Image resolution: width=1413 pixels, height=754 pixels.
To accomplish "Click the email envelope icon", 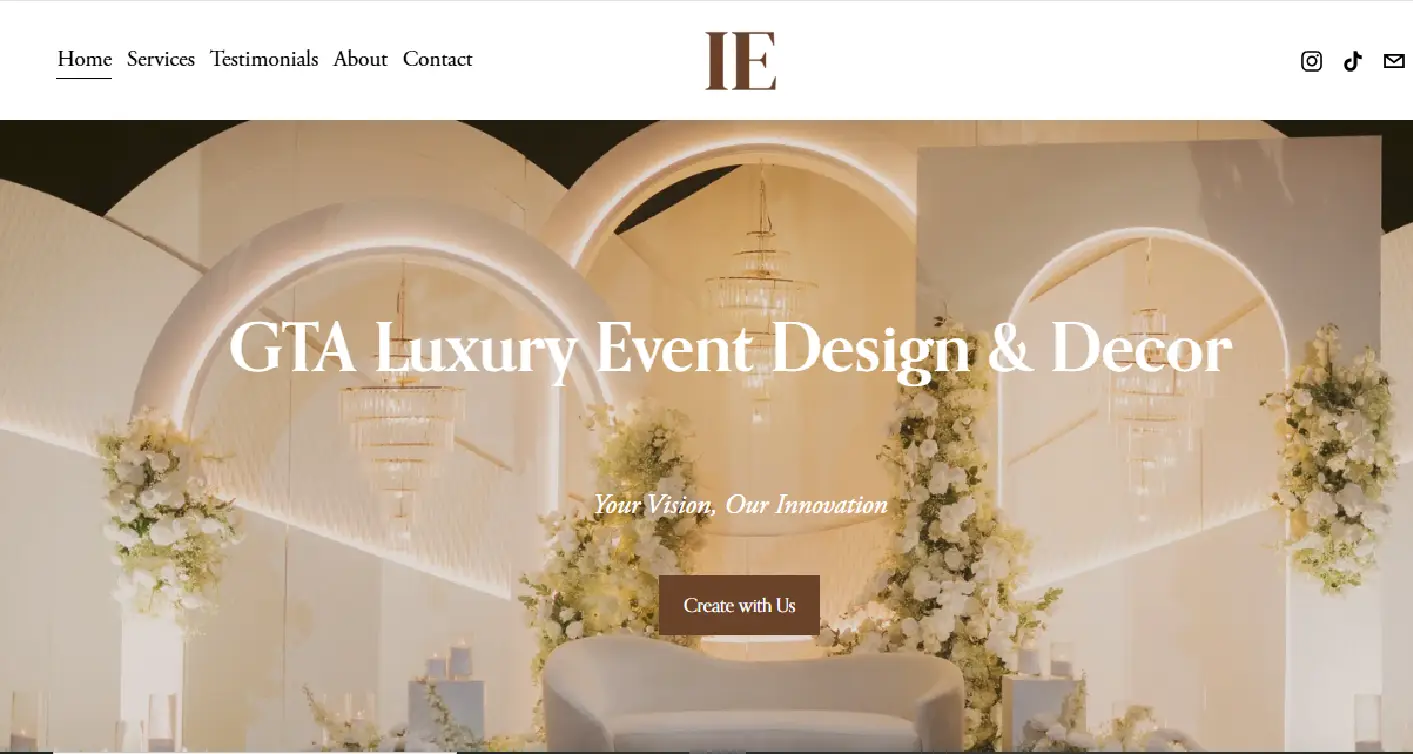I will 1394,61.
